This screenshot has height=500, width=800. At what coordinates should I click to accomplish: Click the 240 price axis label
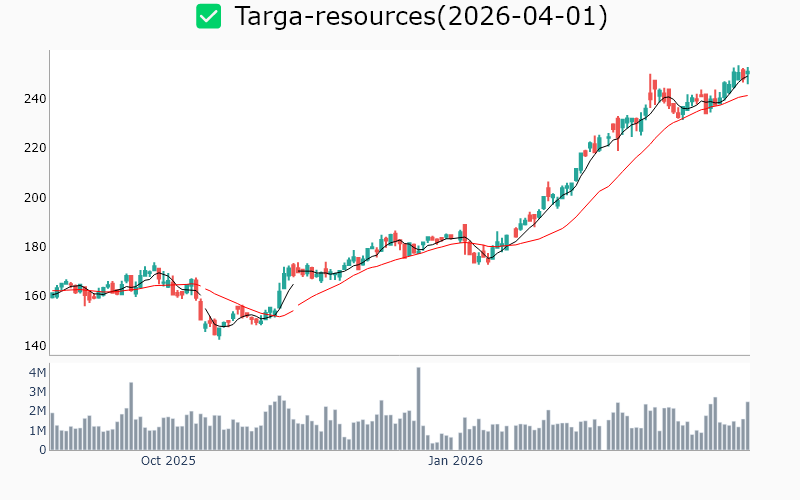click(x=35, y=99)
